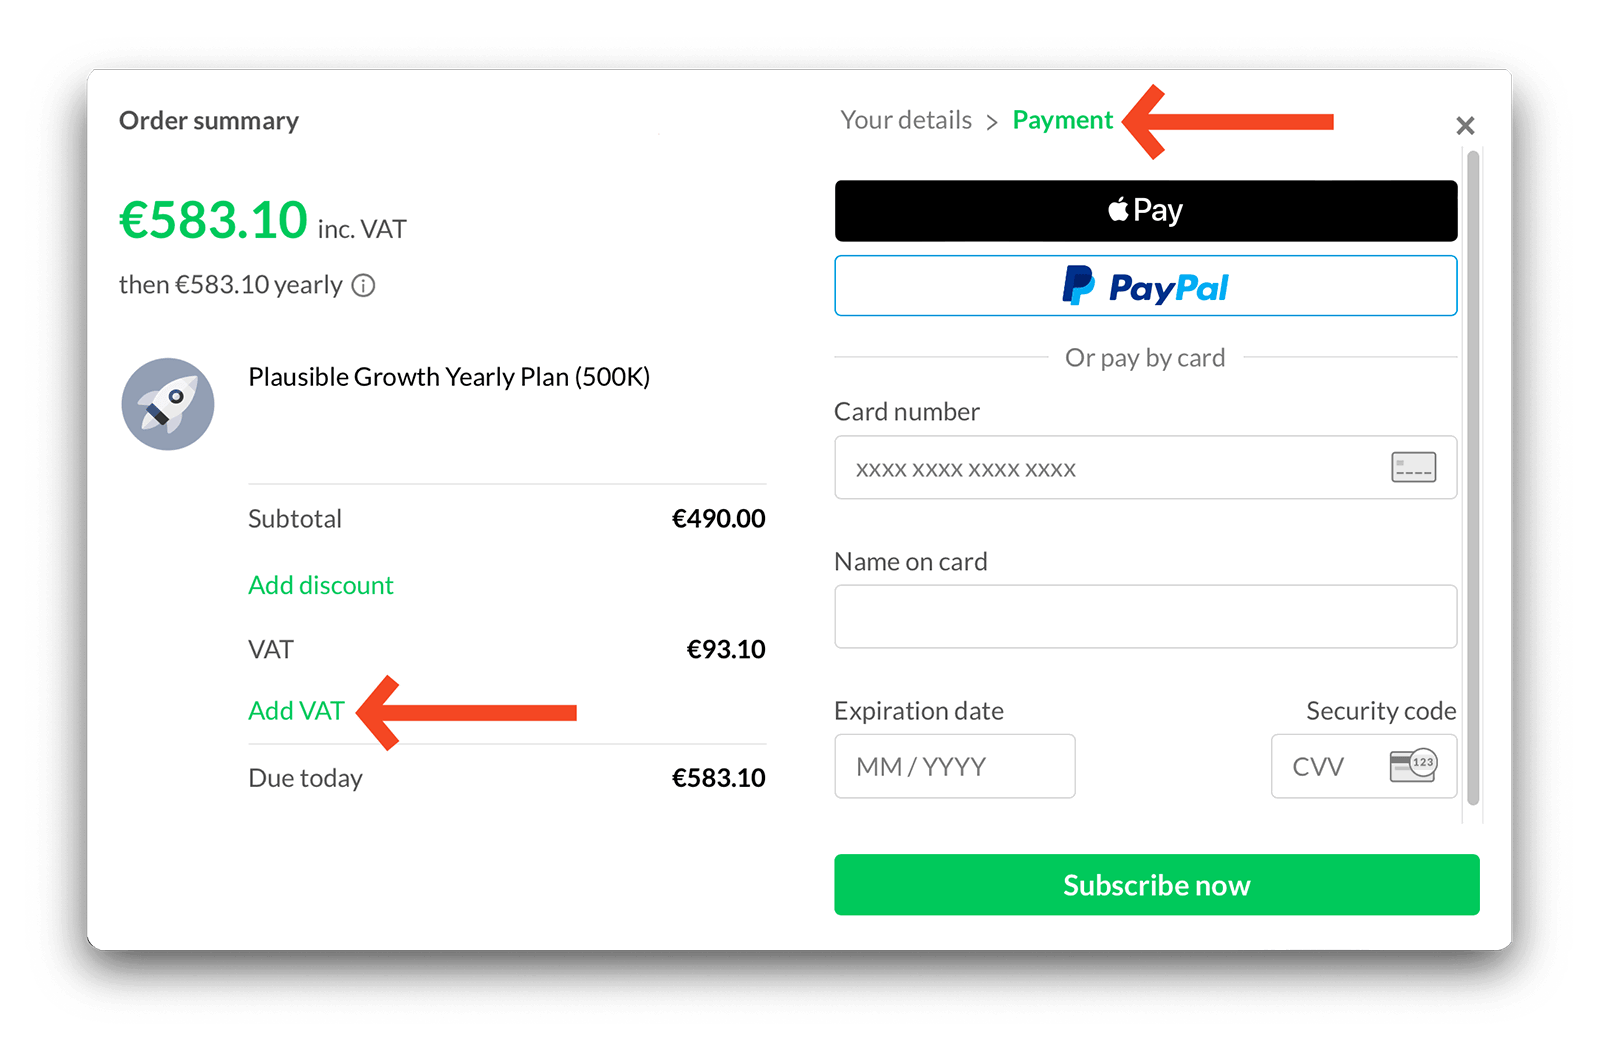1600x1042 pixels.
Task: Click the Apple Pay logo icon
Action: click(1116, 209)
